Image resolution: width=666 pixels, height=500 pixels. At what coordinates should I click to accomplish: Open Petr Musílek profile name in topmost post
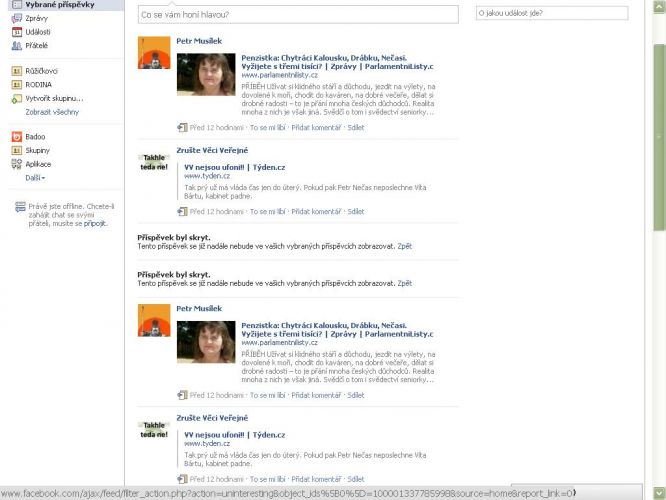click(x=199, y=41)
